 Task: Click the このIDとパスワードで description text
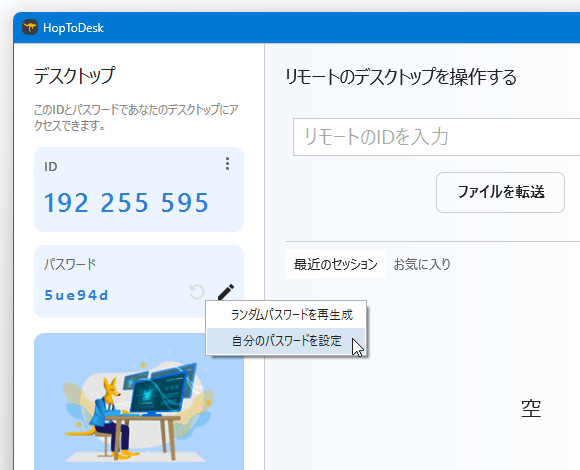coord(136,117)
